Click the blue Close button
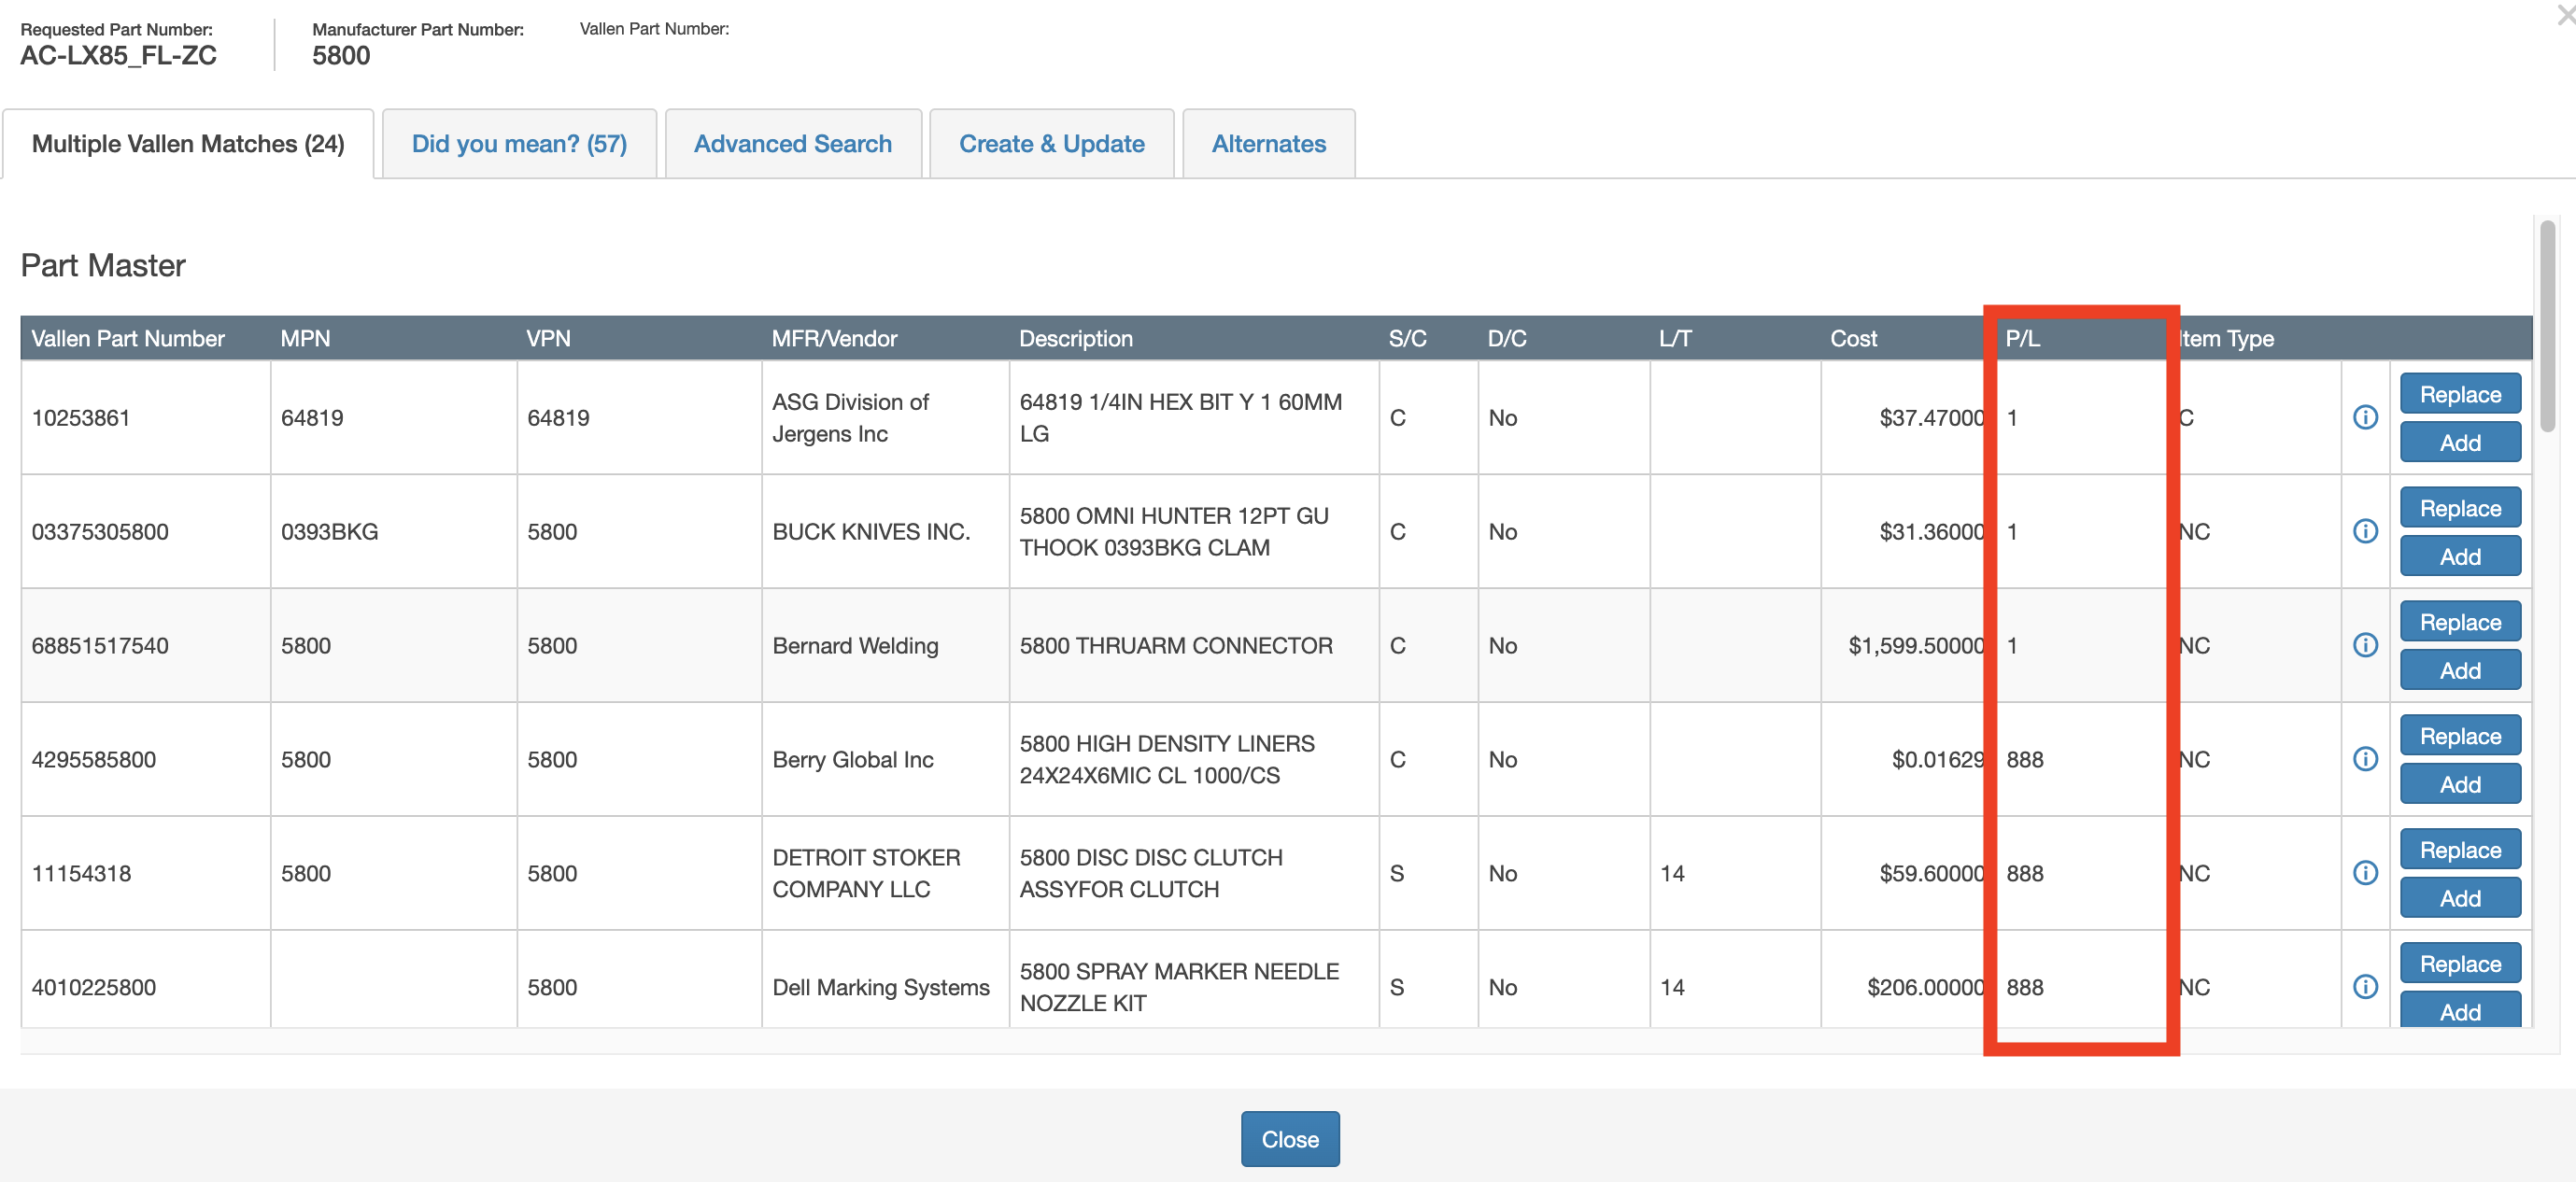Screen dimensions: 2576x1182 (1289, 1139)
